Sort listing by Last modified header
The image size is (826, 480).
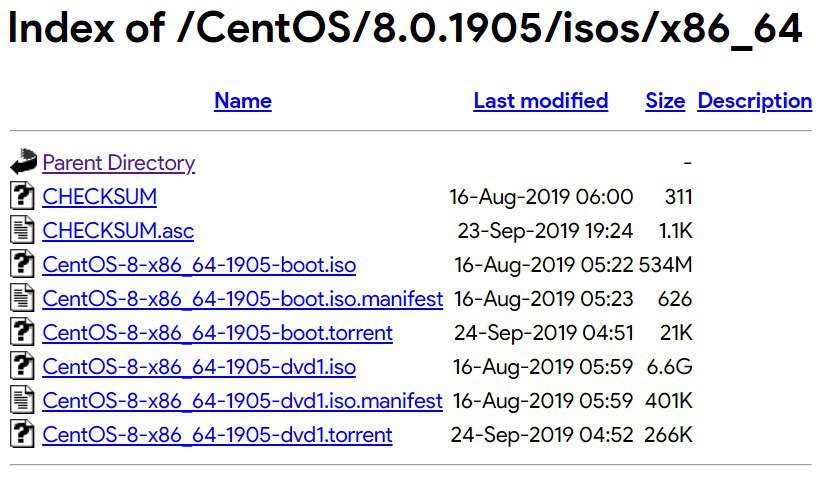[540, 101]
